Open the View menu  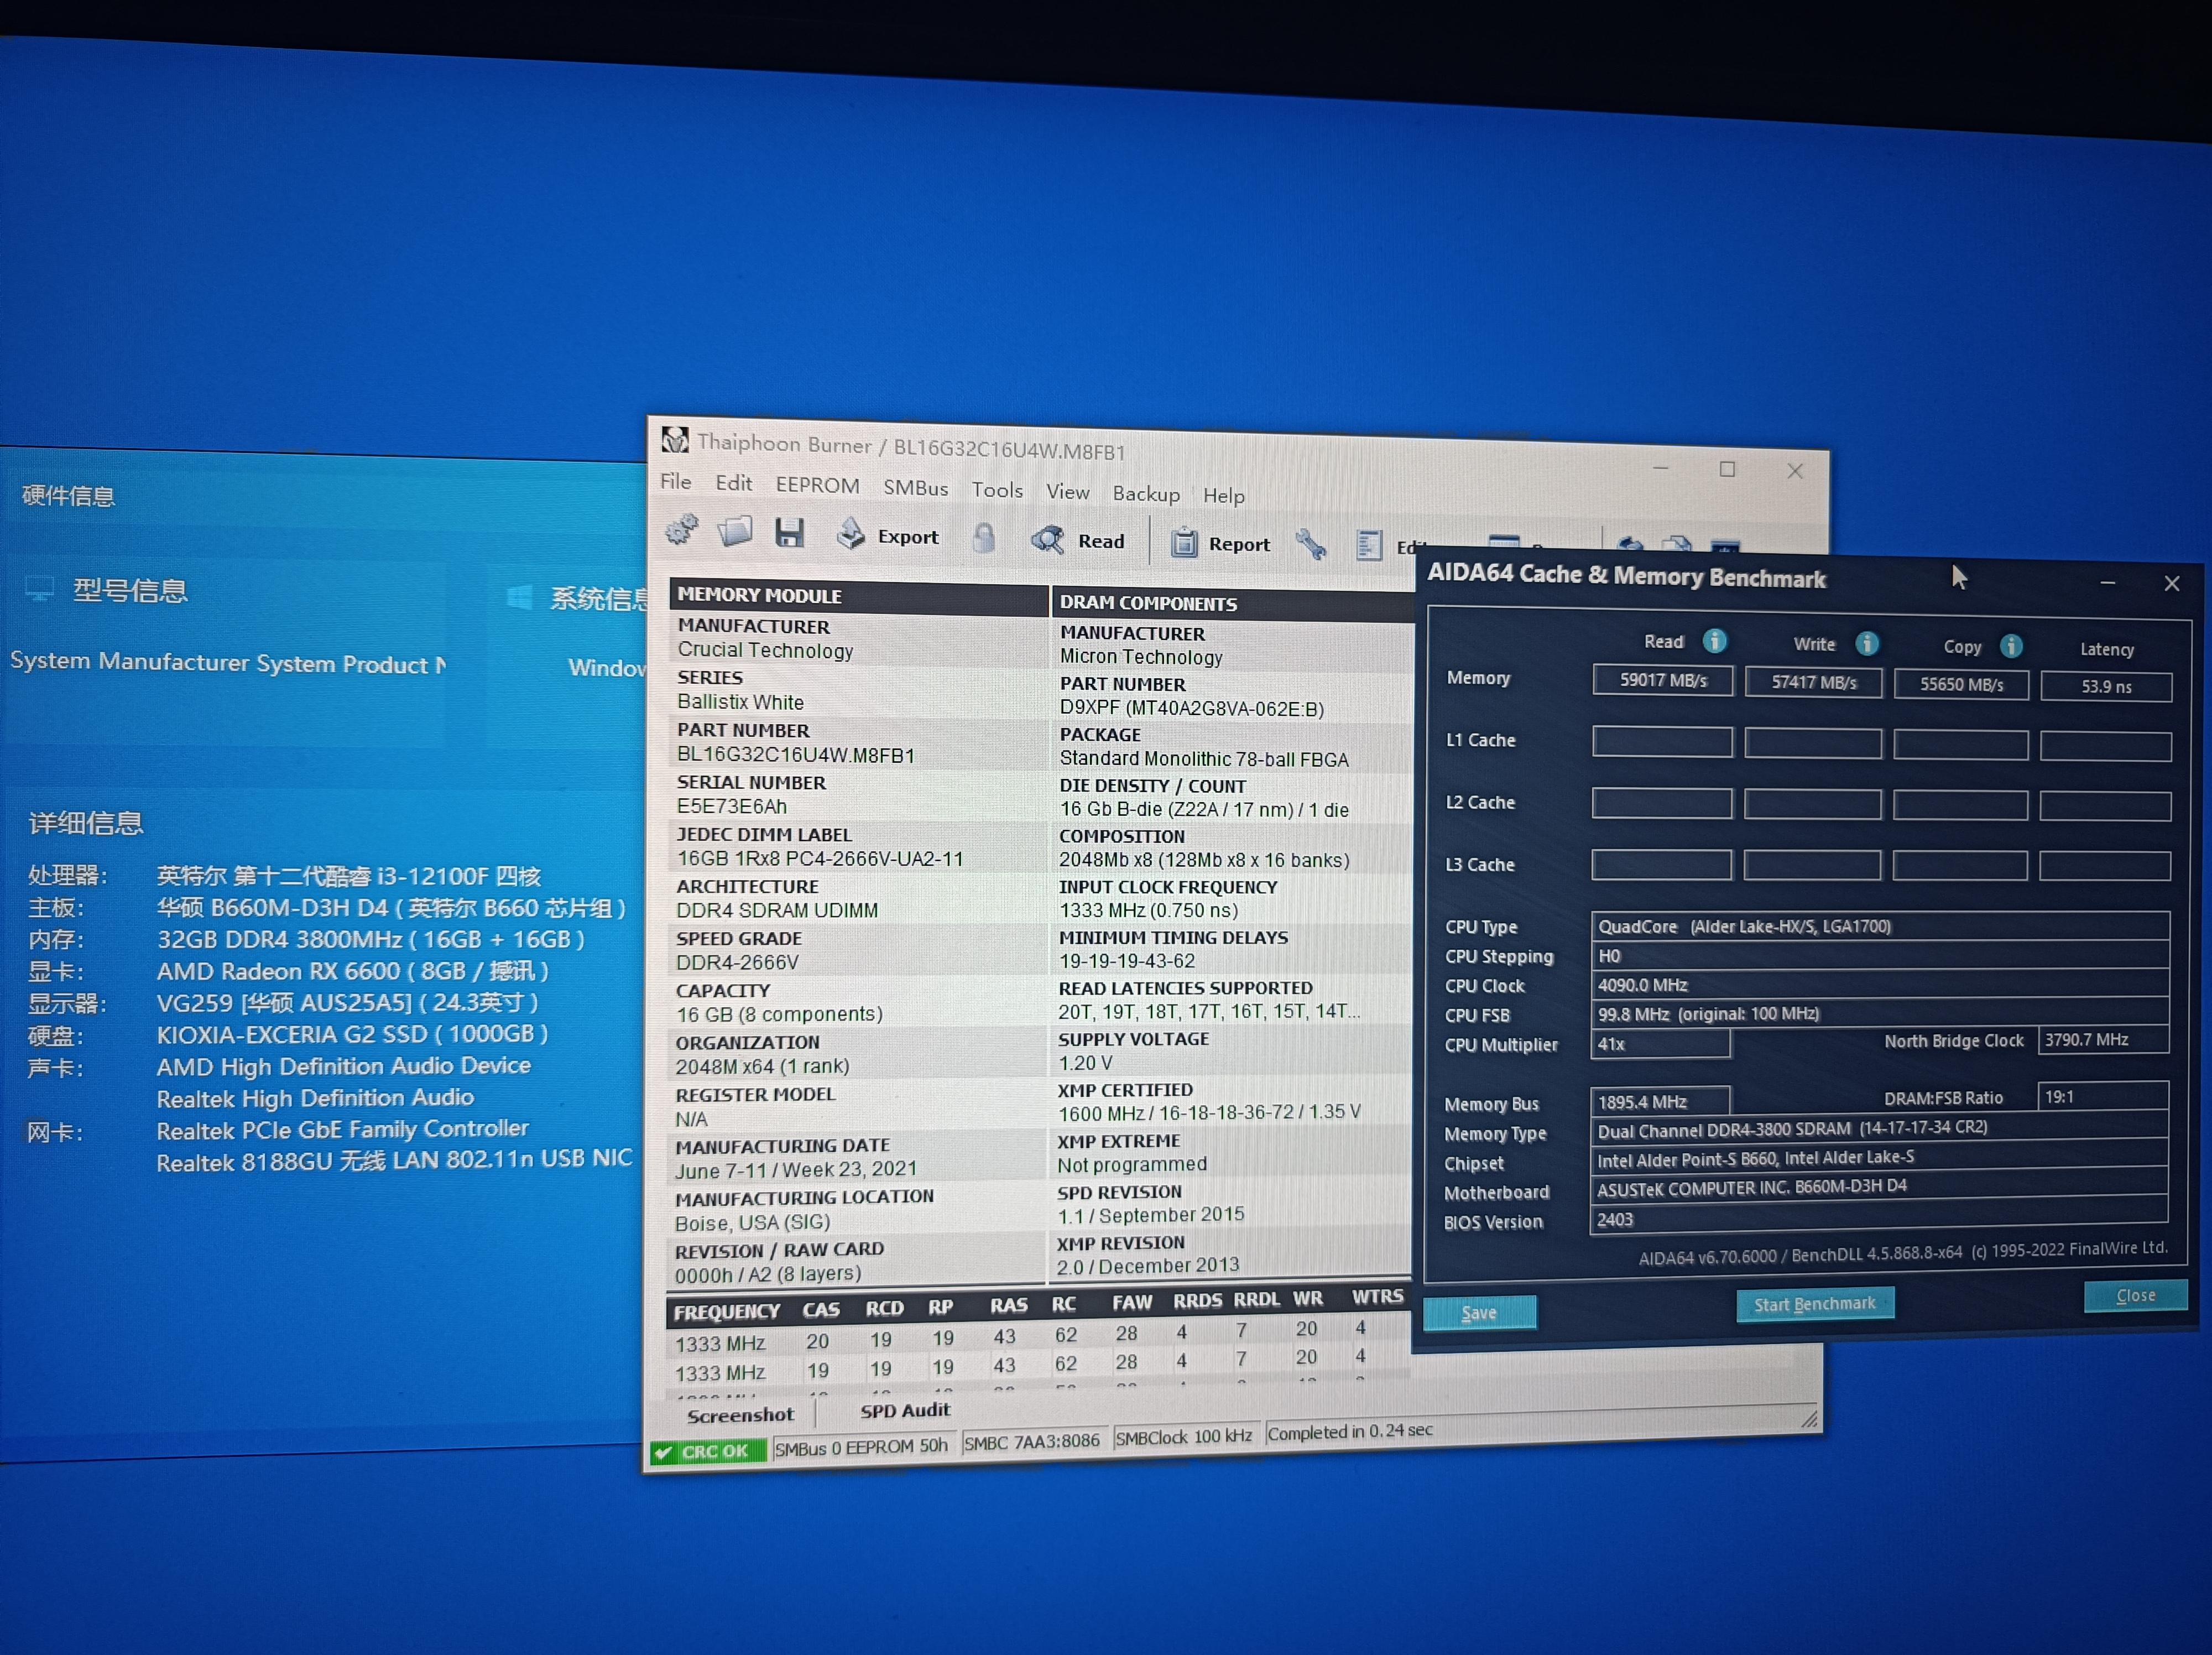1067,492
